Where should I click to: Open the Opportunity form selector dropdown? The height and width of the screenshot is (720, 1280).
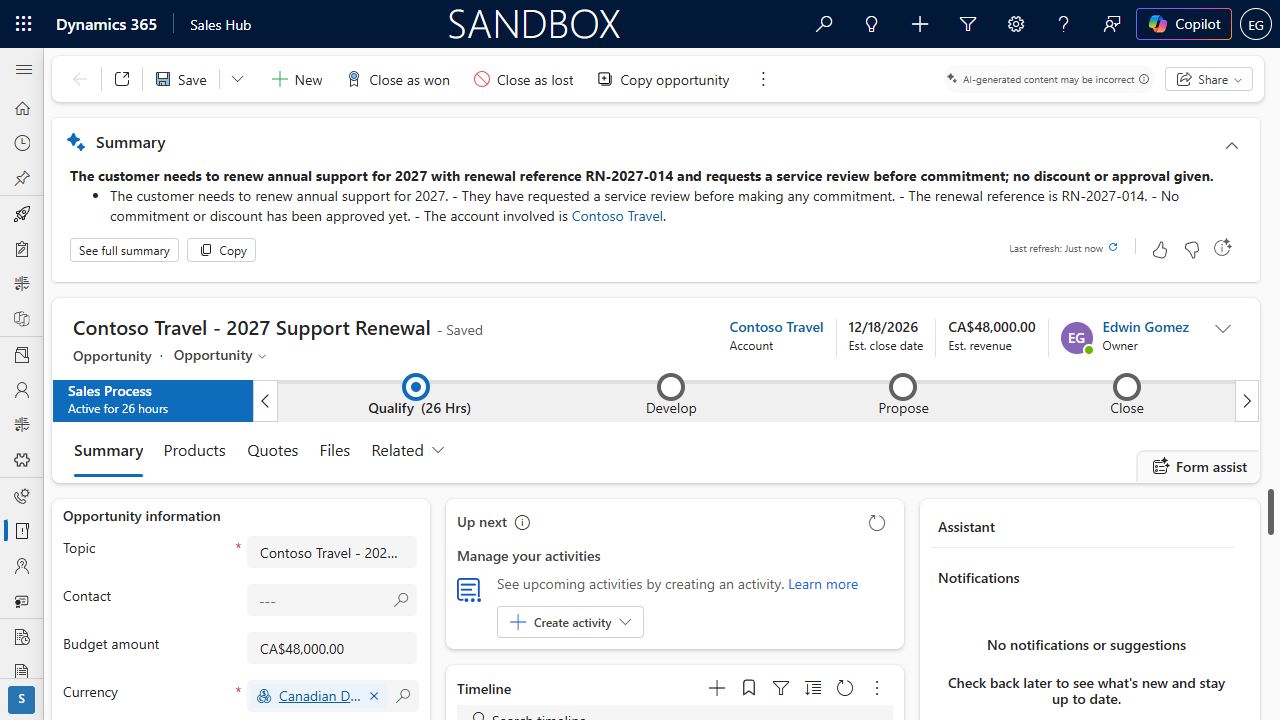coord(220,355)
